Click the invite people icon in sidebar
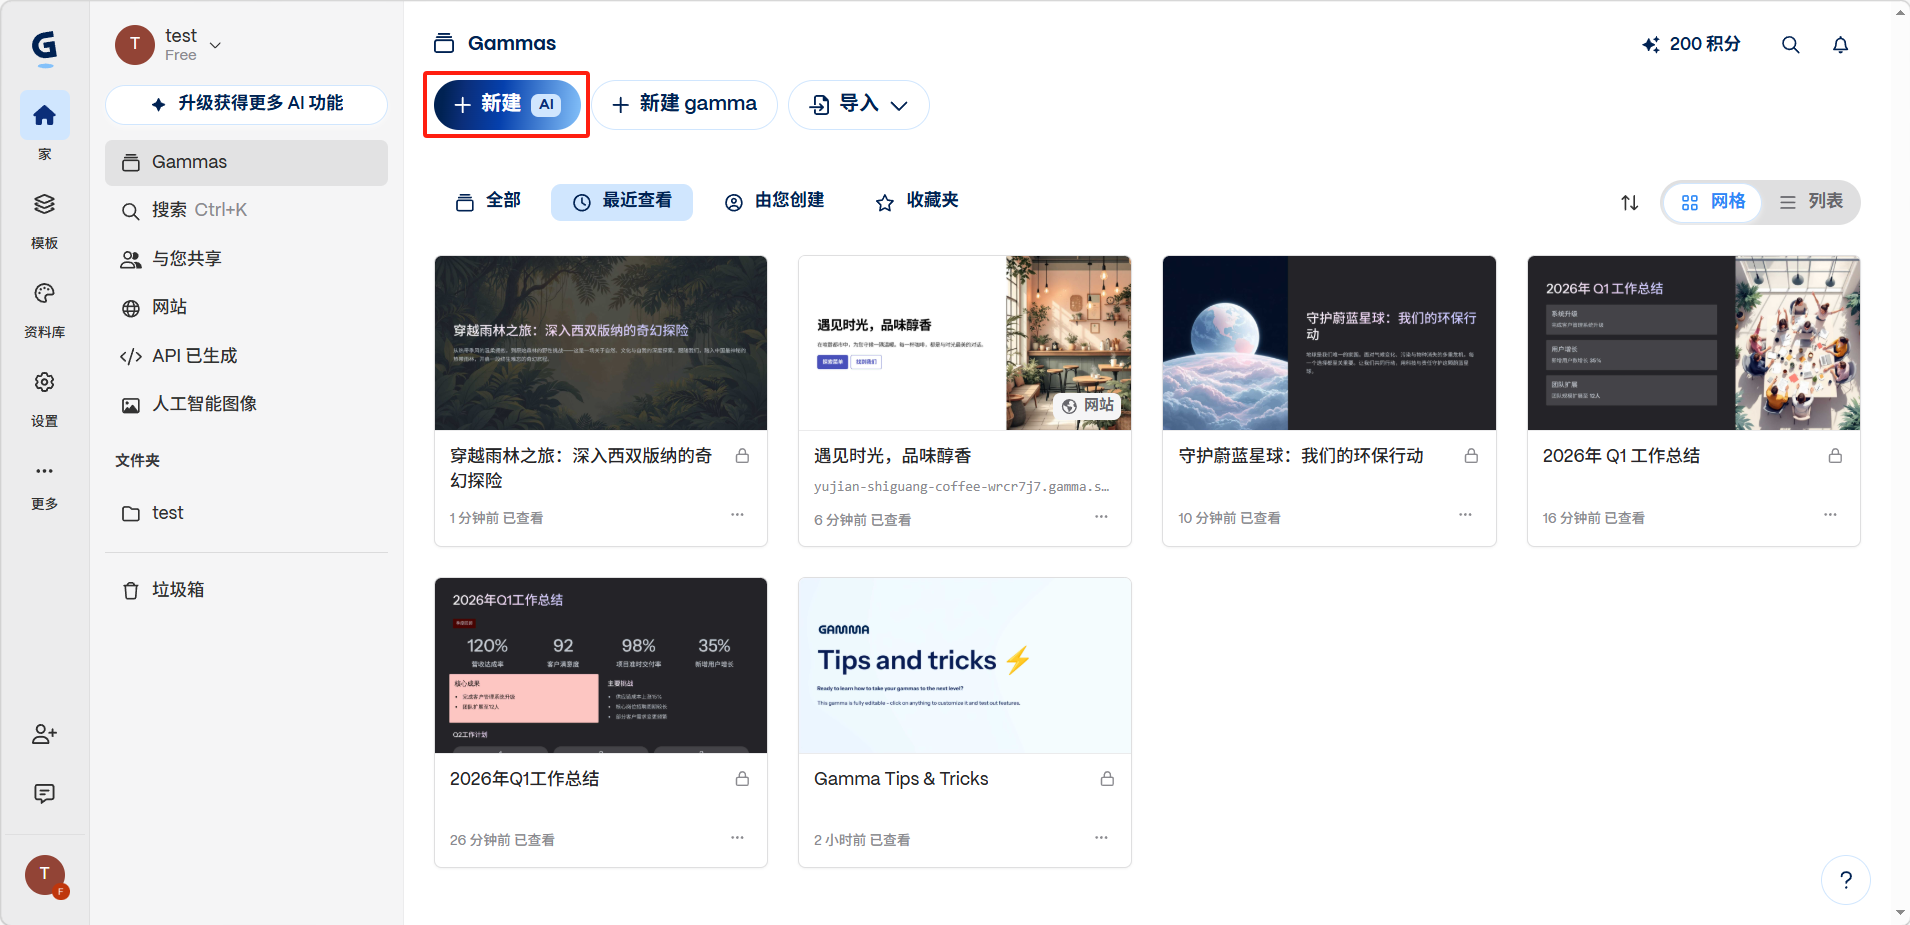Image resolution: width=1910 pixels, height=925 pixels. pyautogui.click(x=44, y=734)
